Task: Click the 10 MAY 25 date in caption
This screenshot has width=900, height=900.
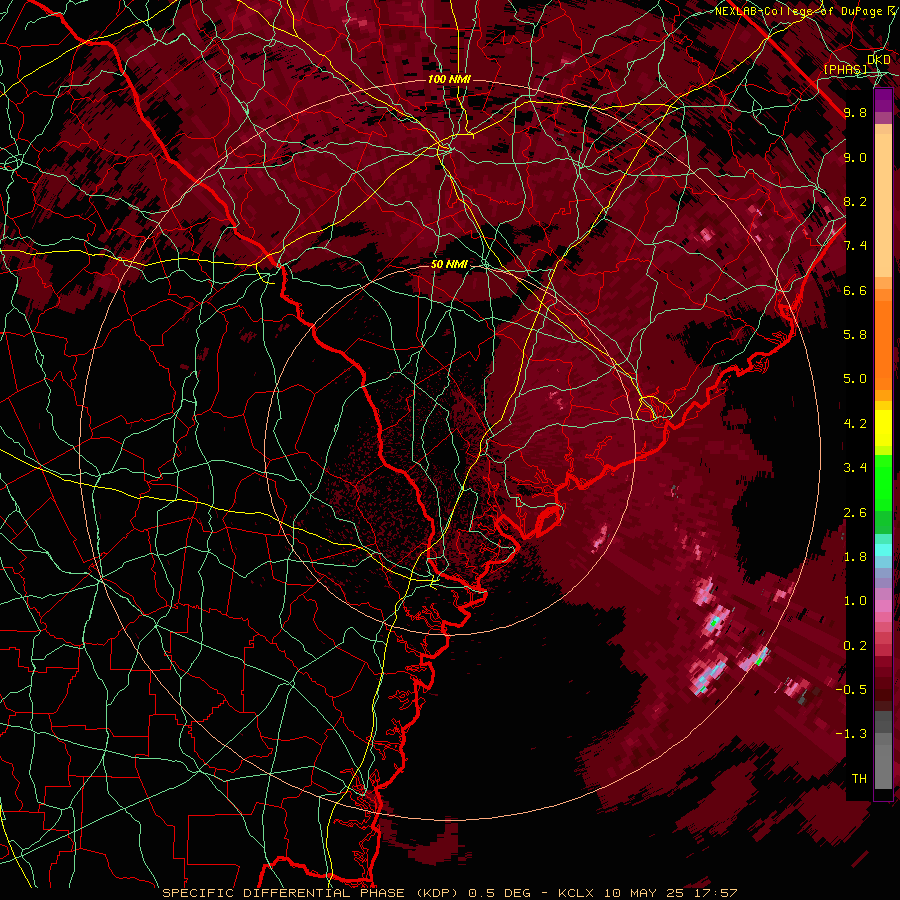Action: tap(644, 893)
